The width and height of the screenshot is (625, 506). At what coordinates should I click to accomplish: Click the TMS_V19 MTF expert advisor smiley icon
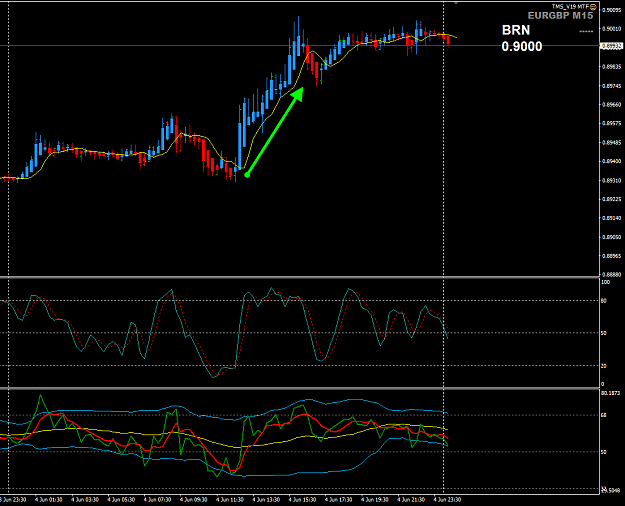pos(593,6)
